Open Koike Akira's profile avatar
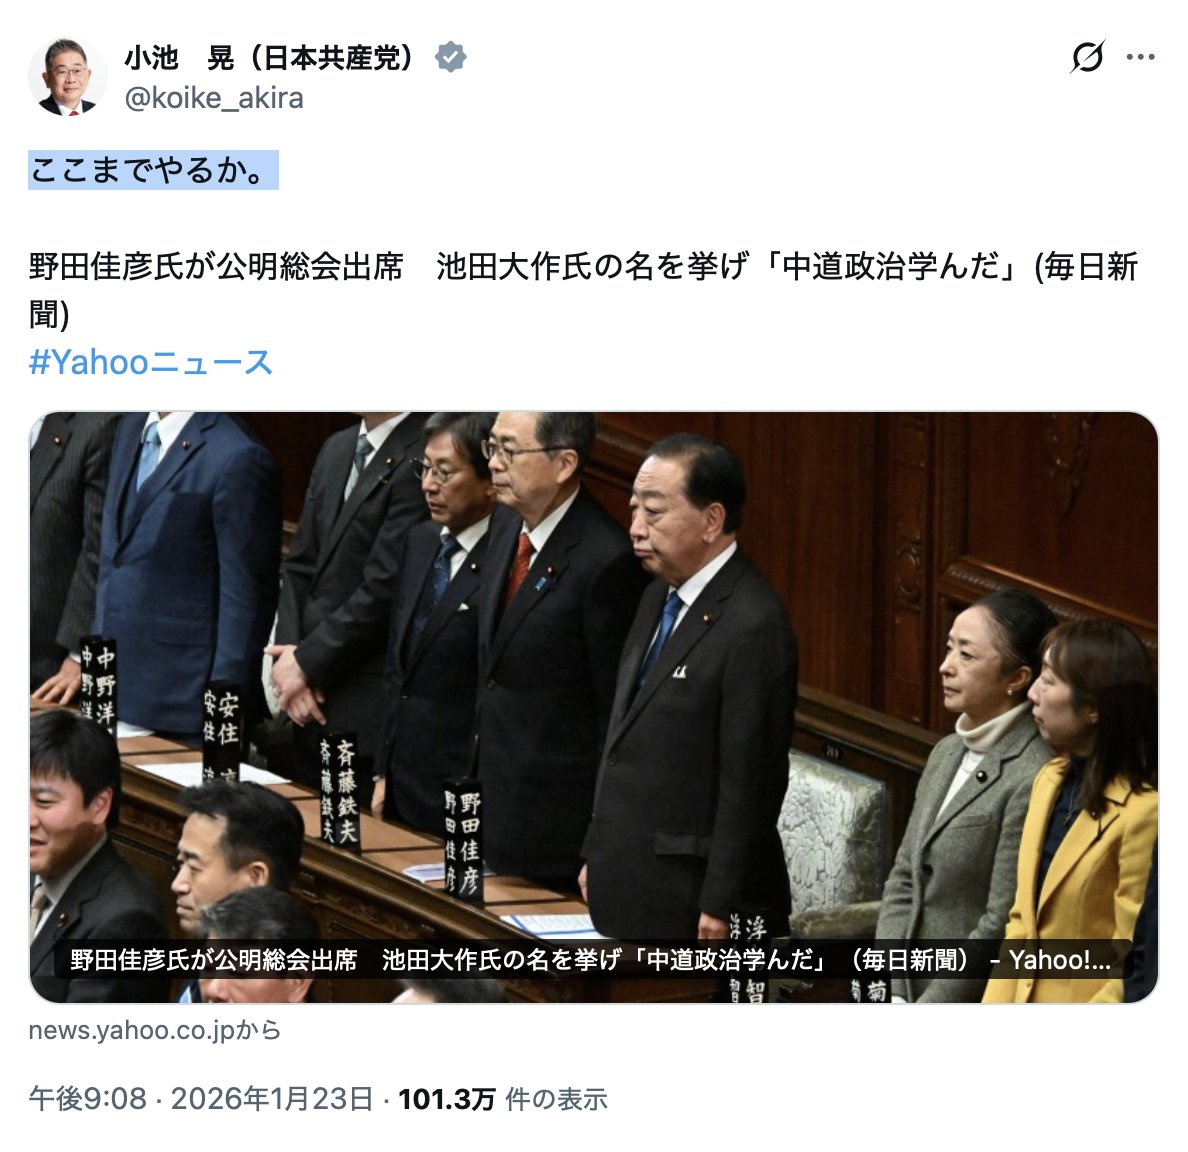The height and width of the screenshot is (1152, 1188). coord(67,77)
